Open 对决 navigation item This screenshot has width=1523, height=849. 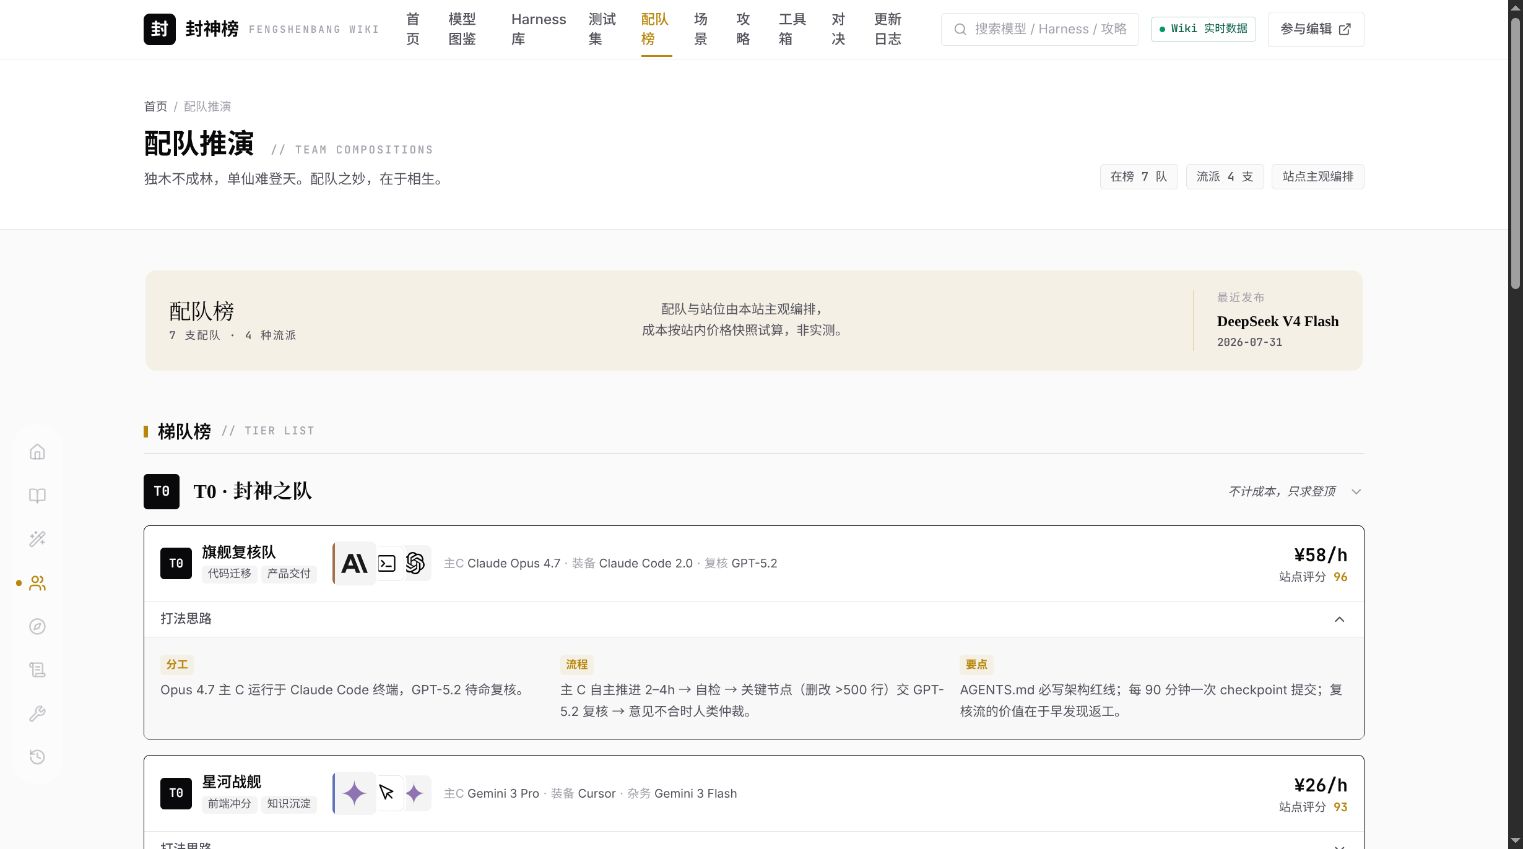coord(838,29)
